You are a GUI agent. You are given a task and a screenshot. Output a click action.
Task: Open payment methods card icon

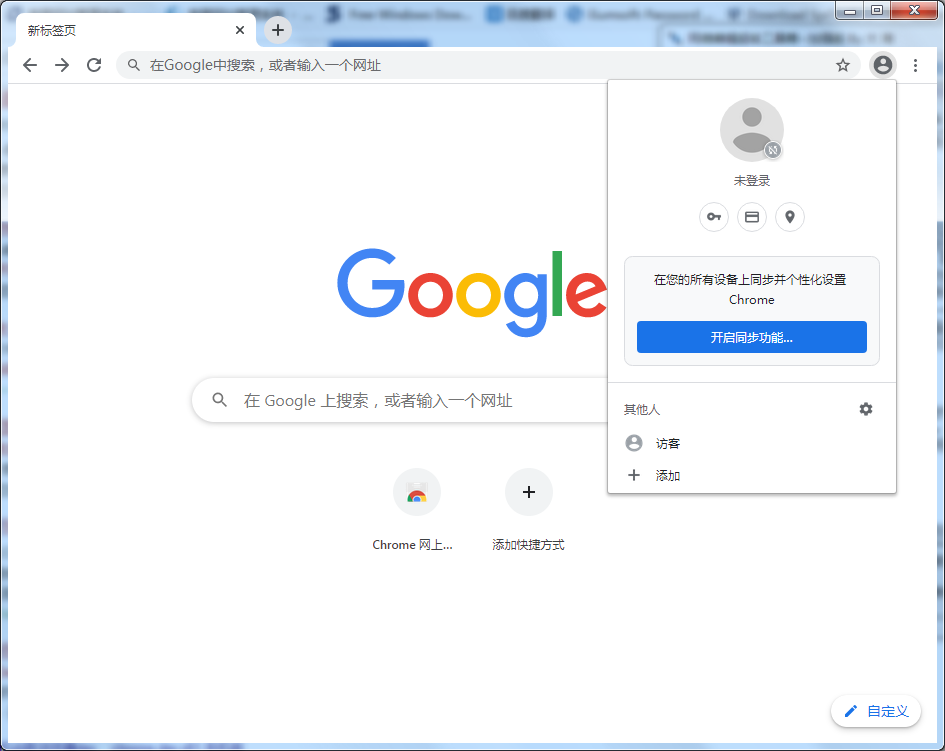[752, 217]
